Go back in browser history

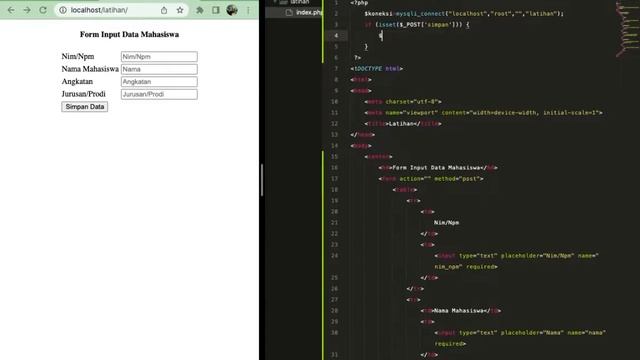click(x=11, y=10)
